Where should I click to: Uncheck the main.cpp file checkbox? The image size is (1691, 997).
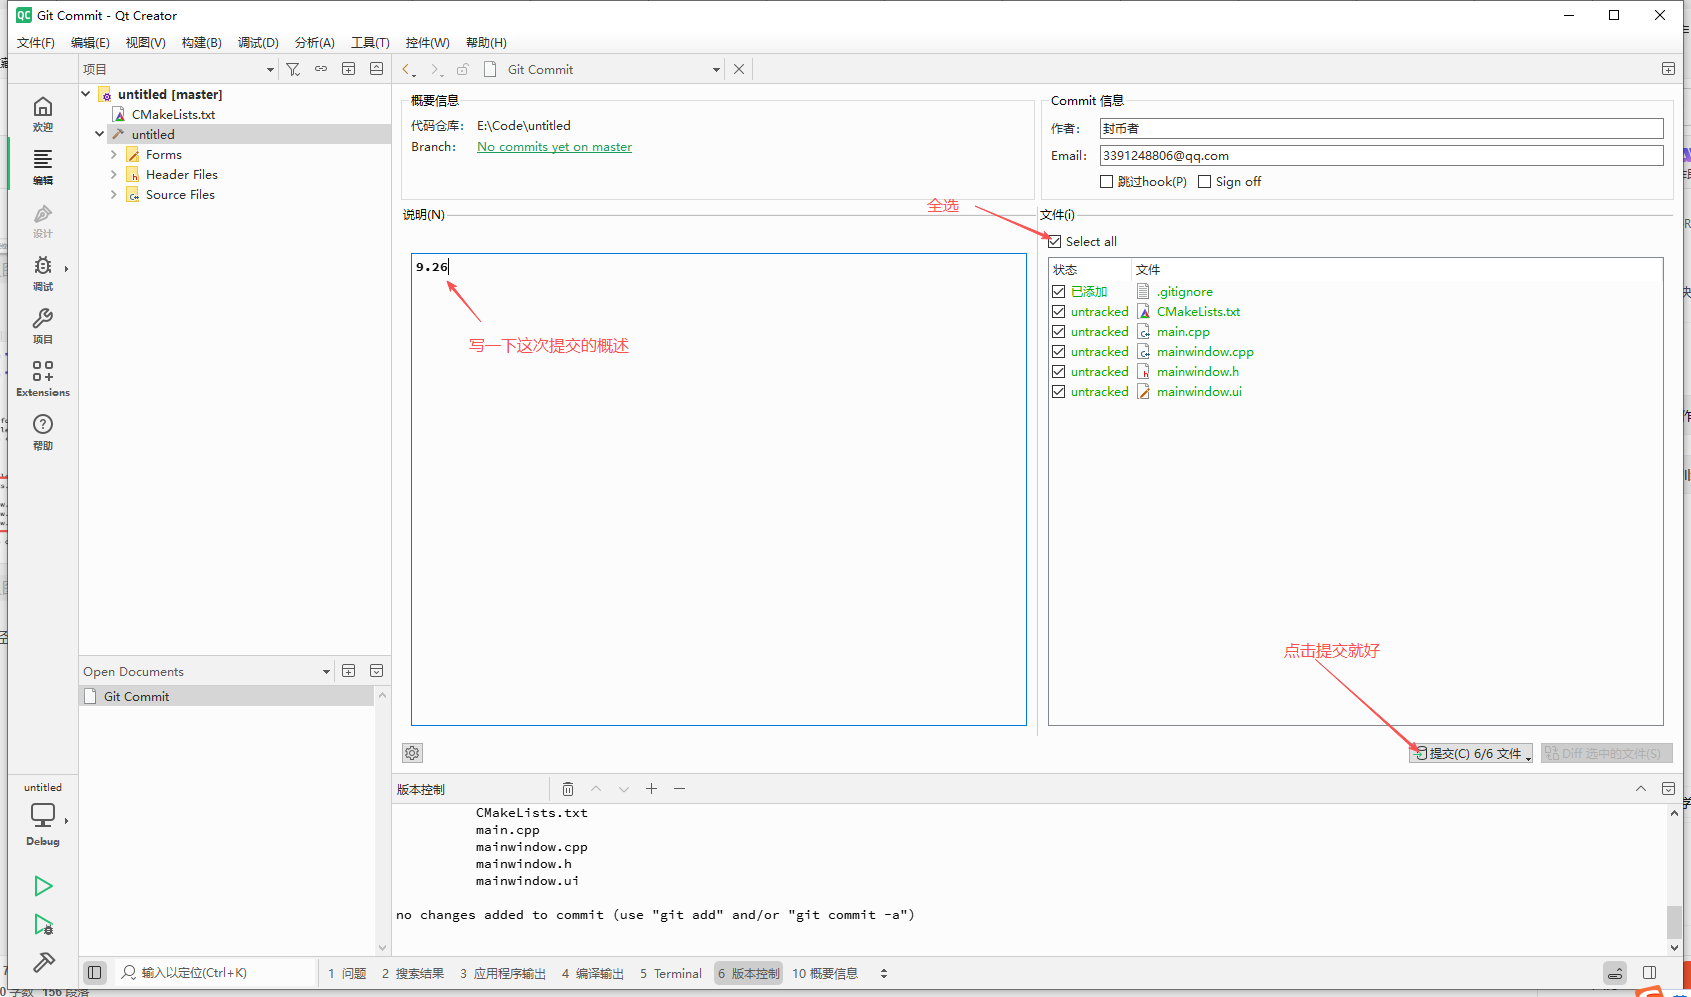(1058, 332)
